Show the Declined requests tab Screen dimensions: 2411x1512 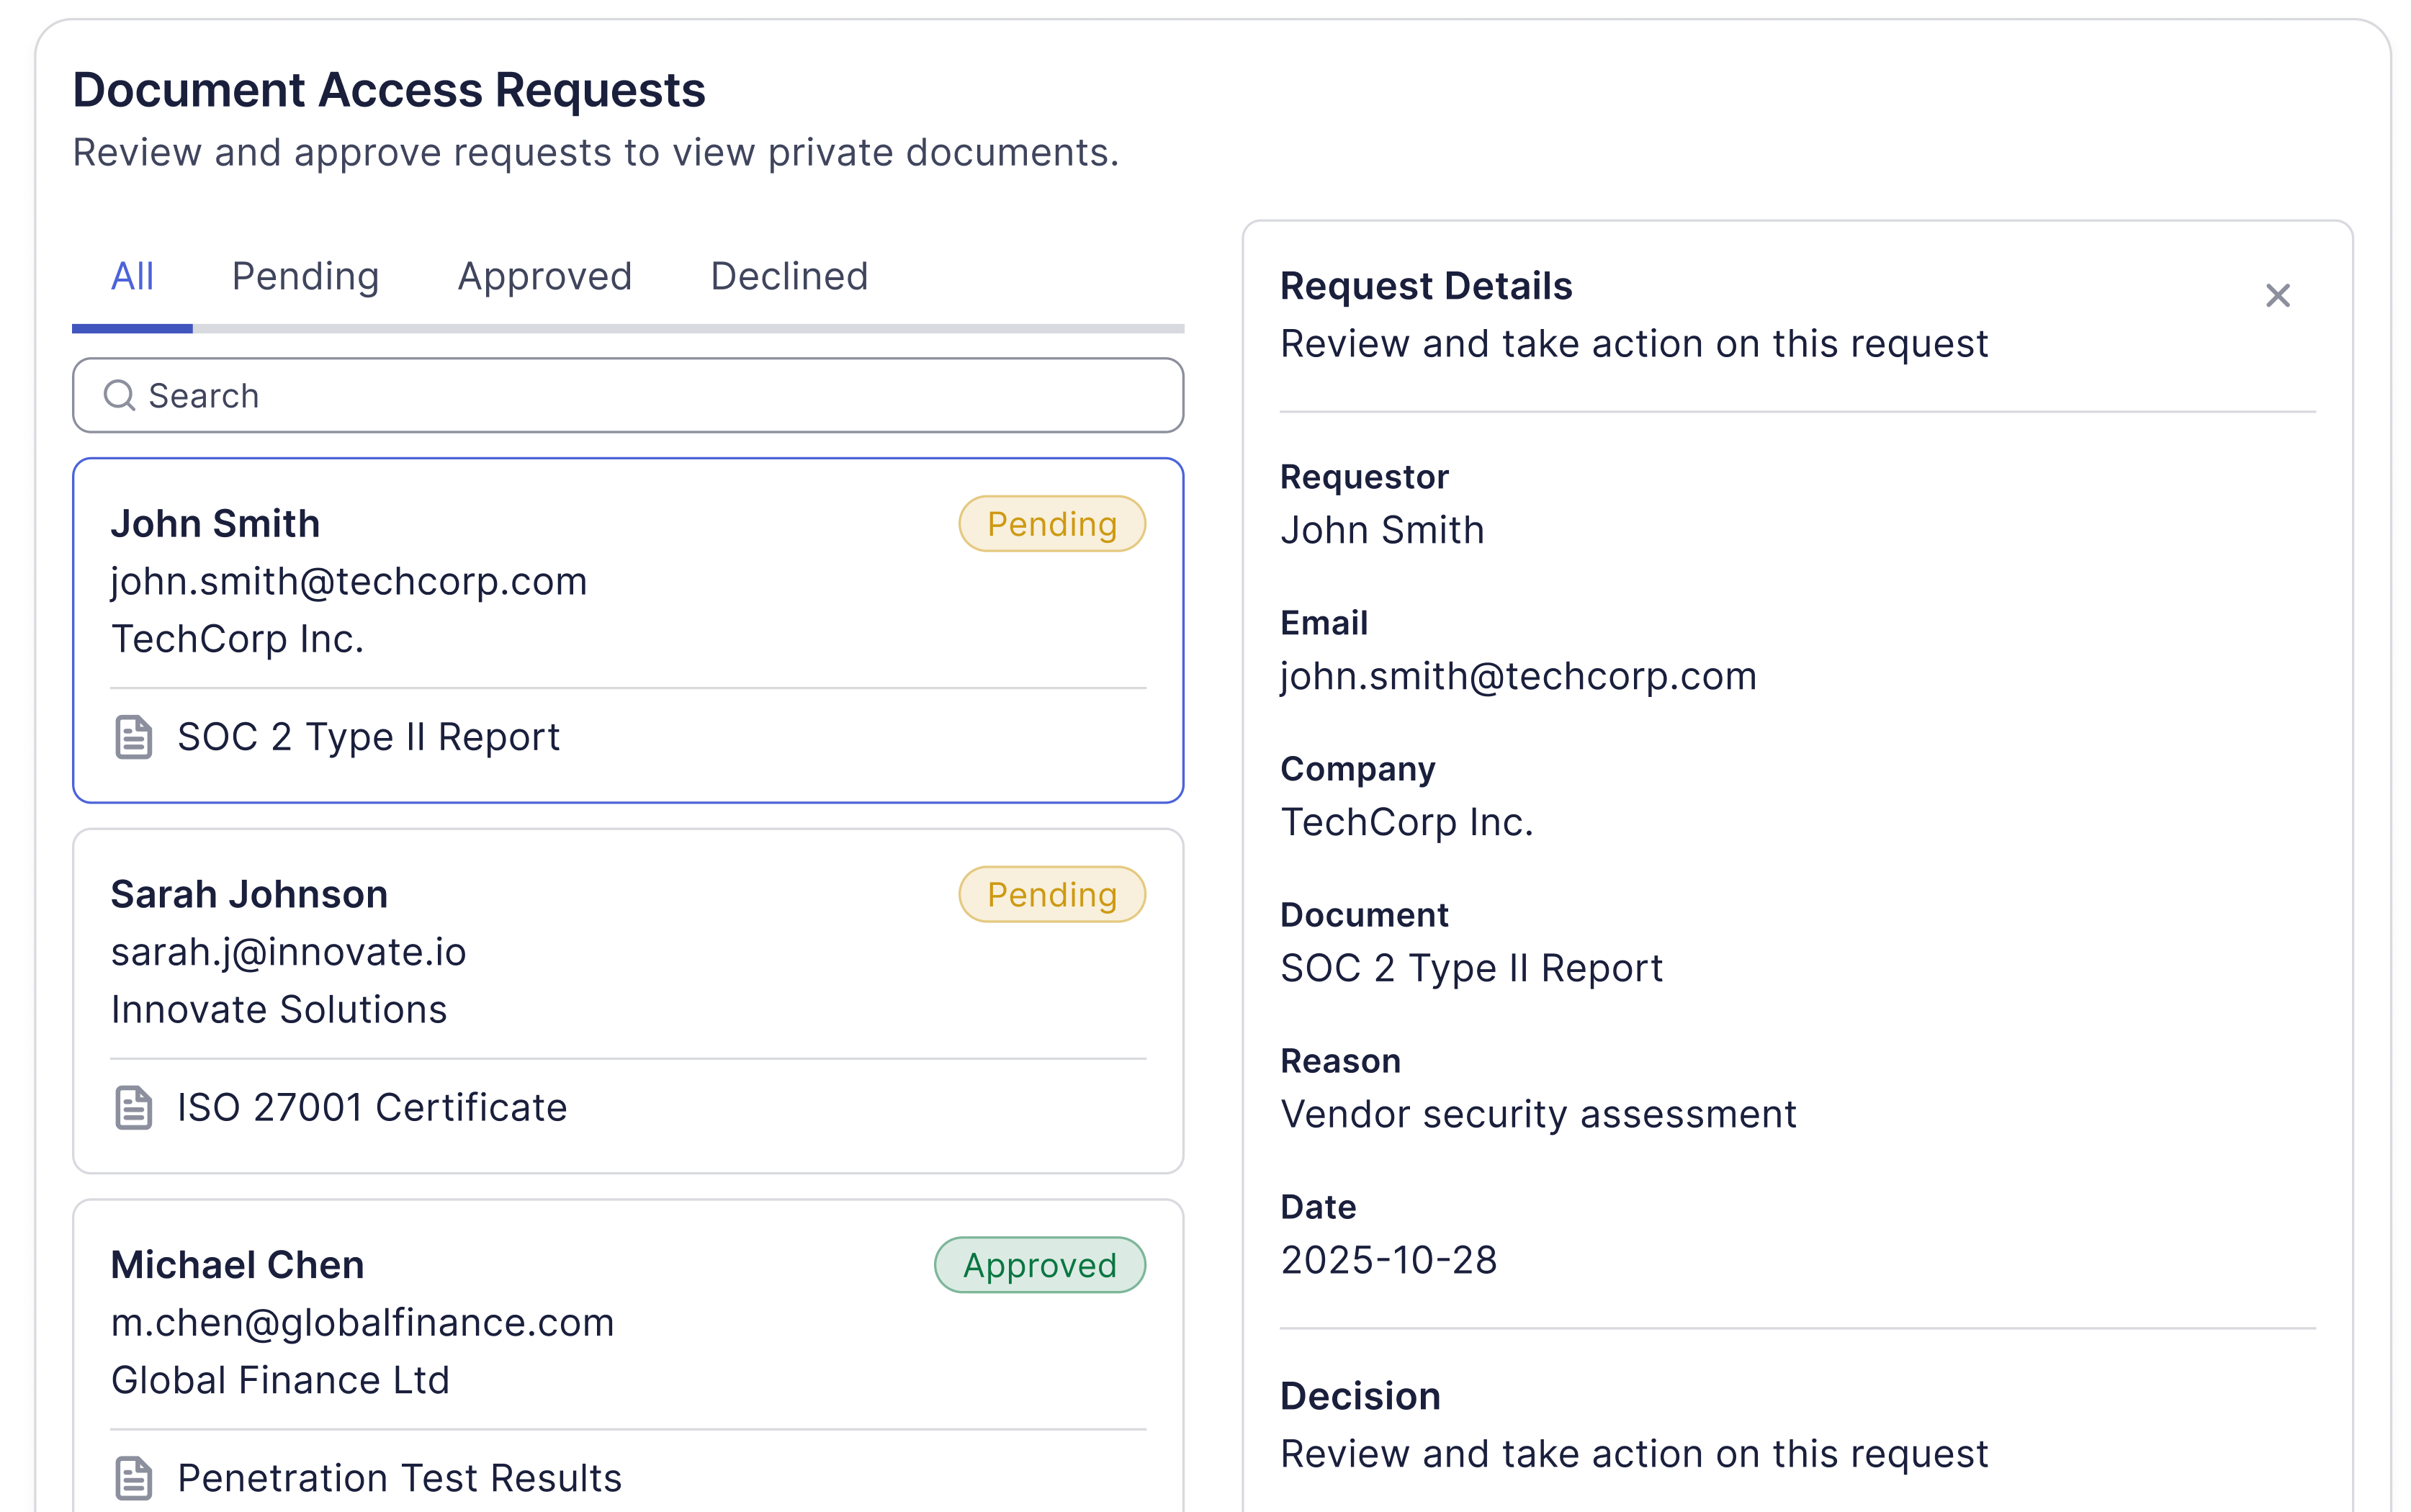coord(789,277)
